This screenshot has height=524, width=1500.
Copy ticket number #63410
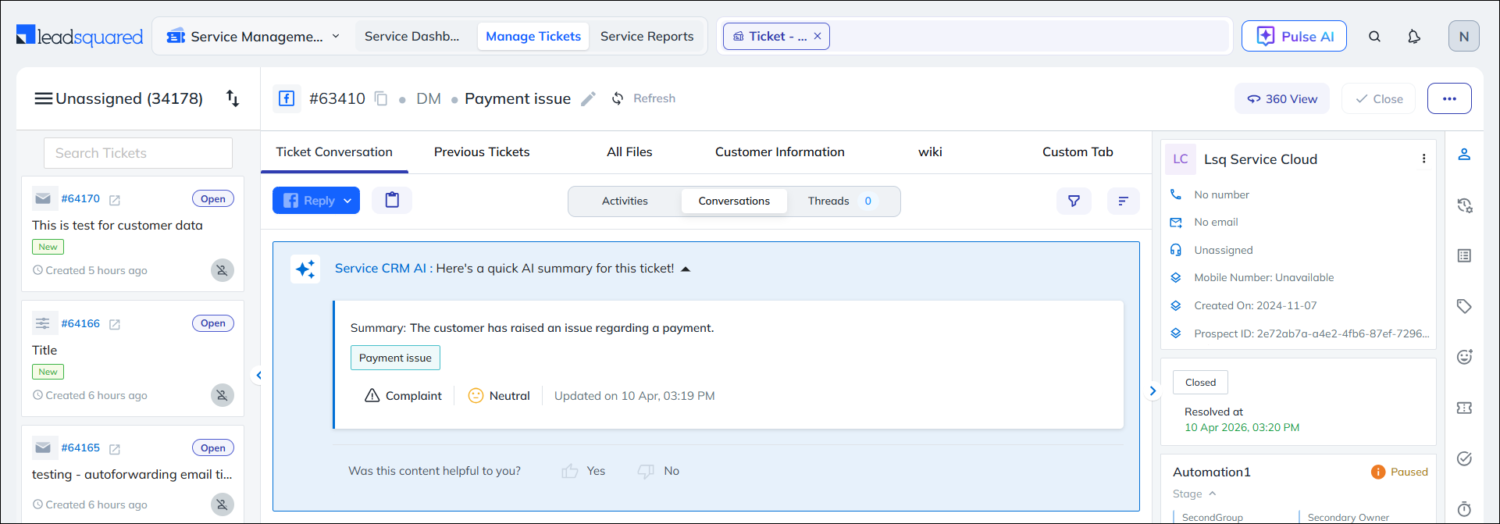[381, 98]
